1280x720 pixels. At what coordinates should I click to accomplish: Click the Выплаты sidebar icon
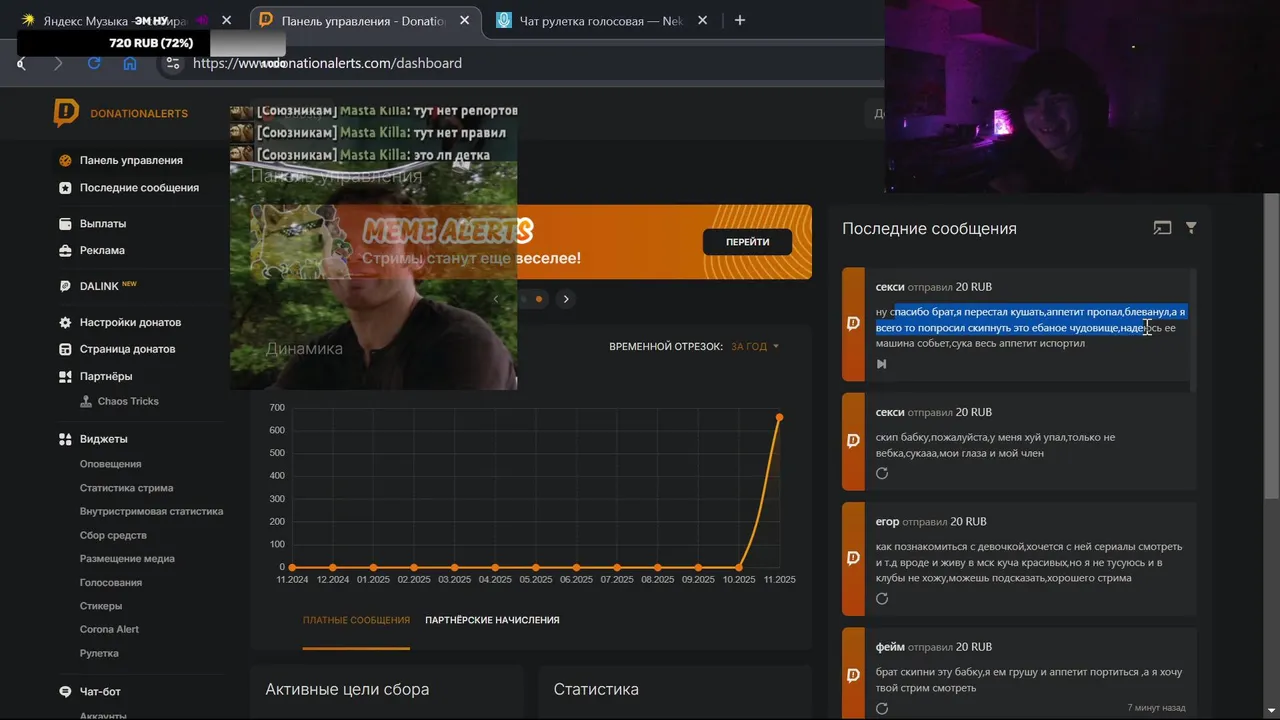tap(65, 224)
